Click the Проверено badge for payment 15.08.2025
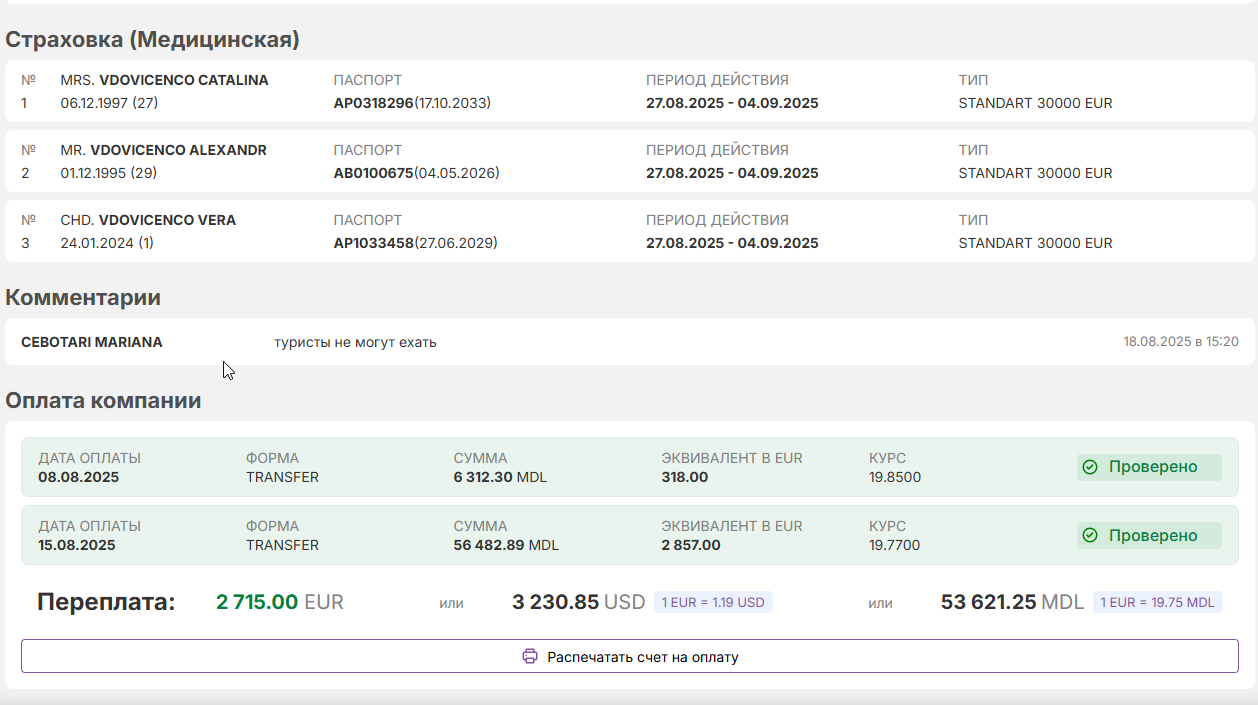Image resolution: width=1258 pixels, height=705 pixels. click(1149, 535)
